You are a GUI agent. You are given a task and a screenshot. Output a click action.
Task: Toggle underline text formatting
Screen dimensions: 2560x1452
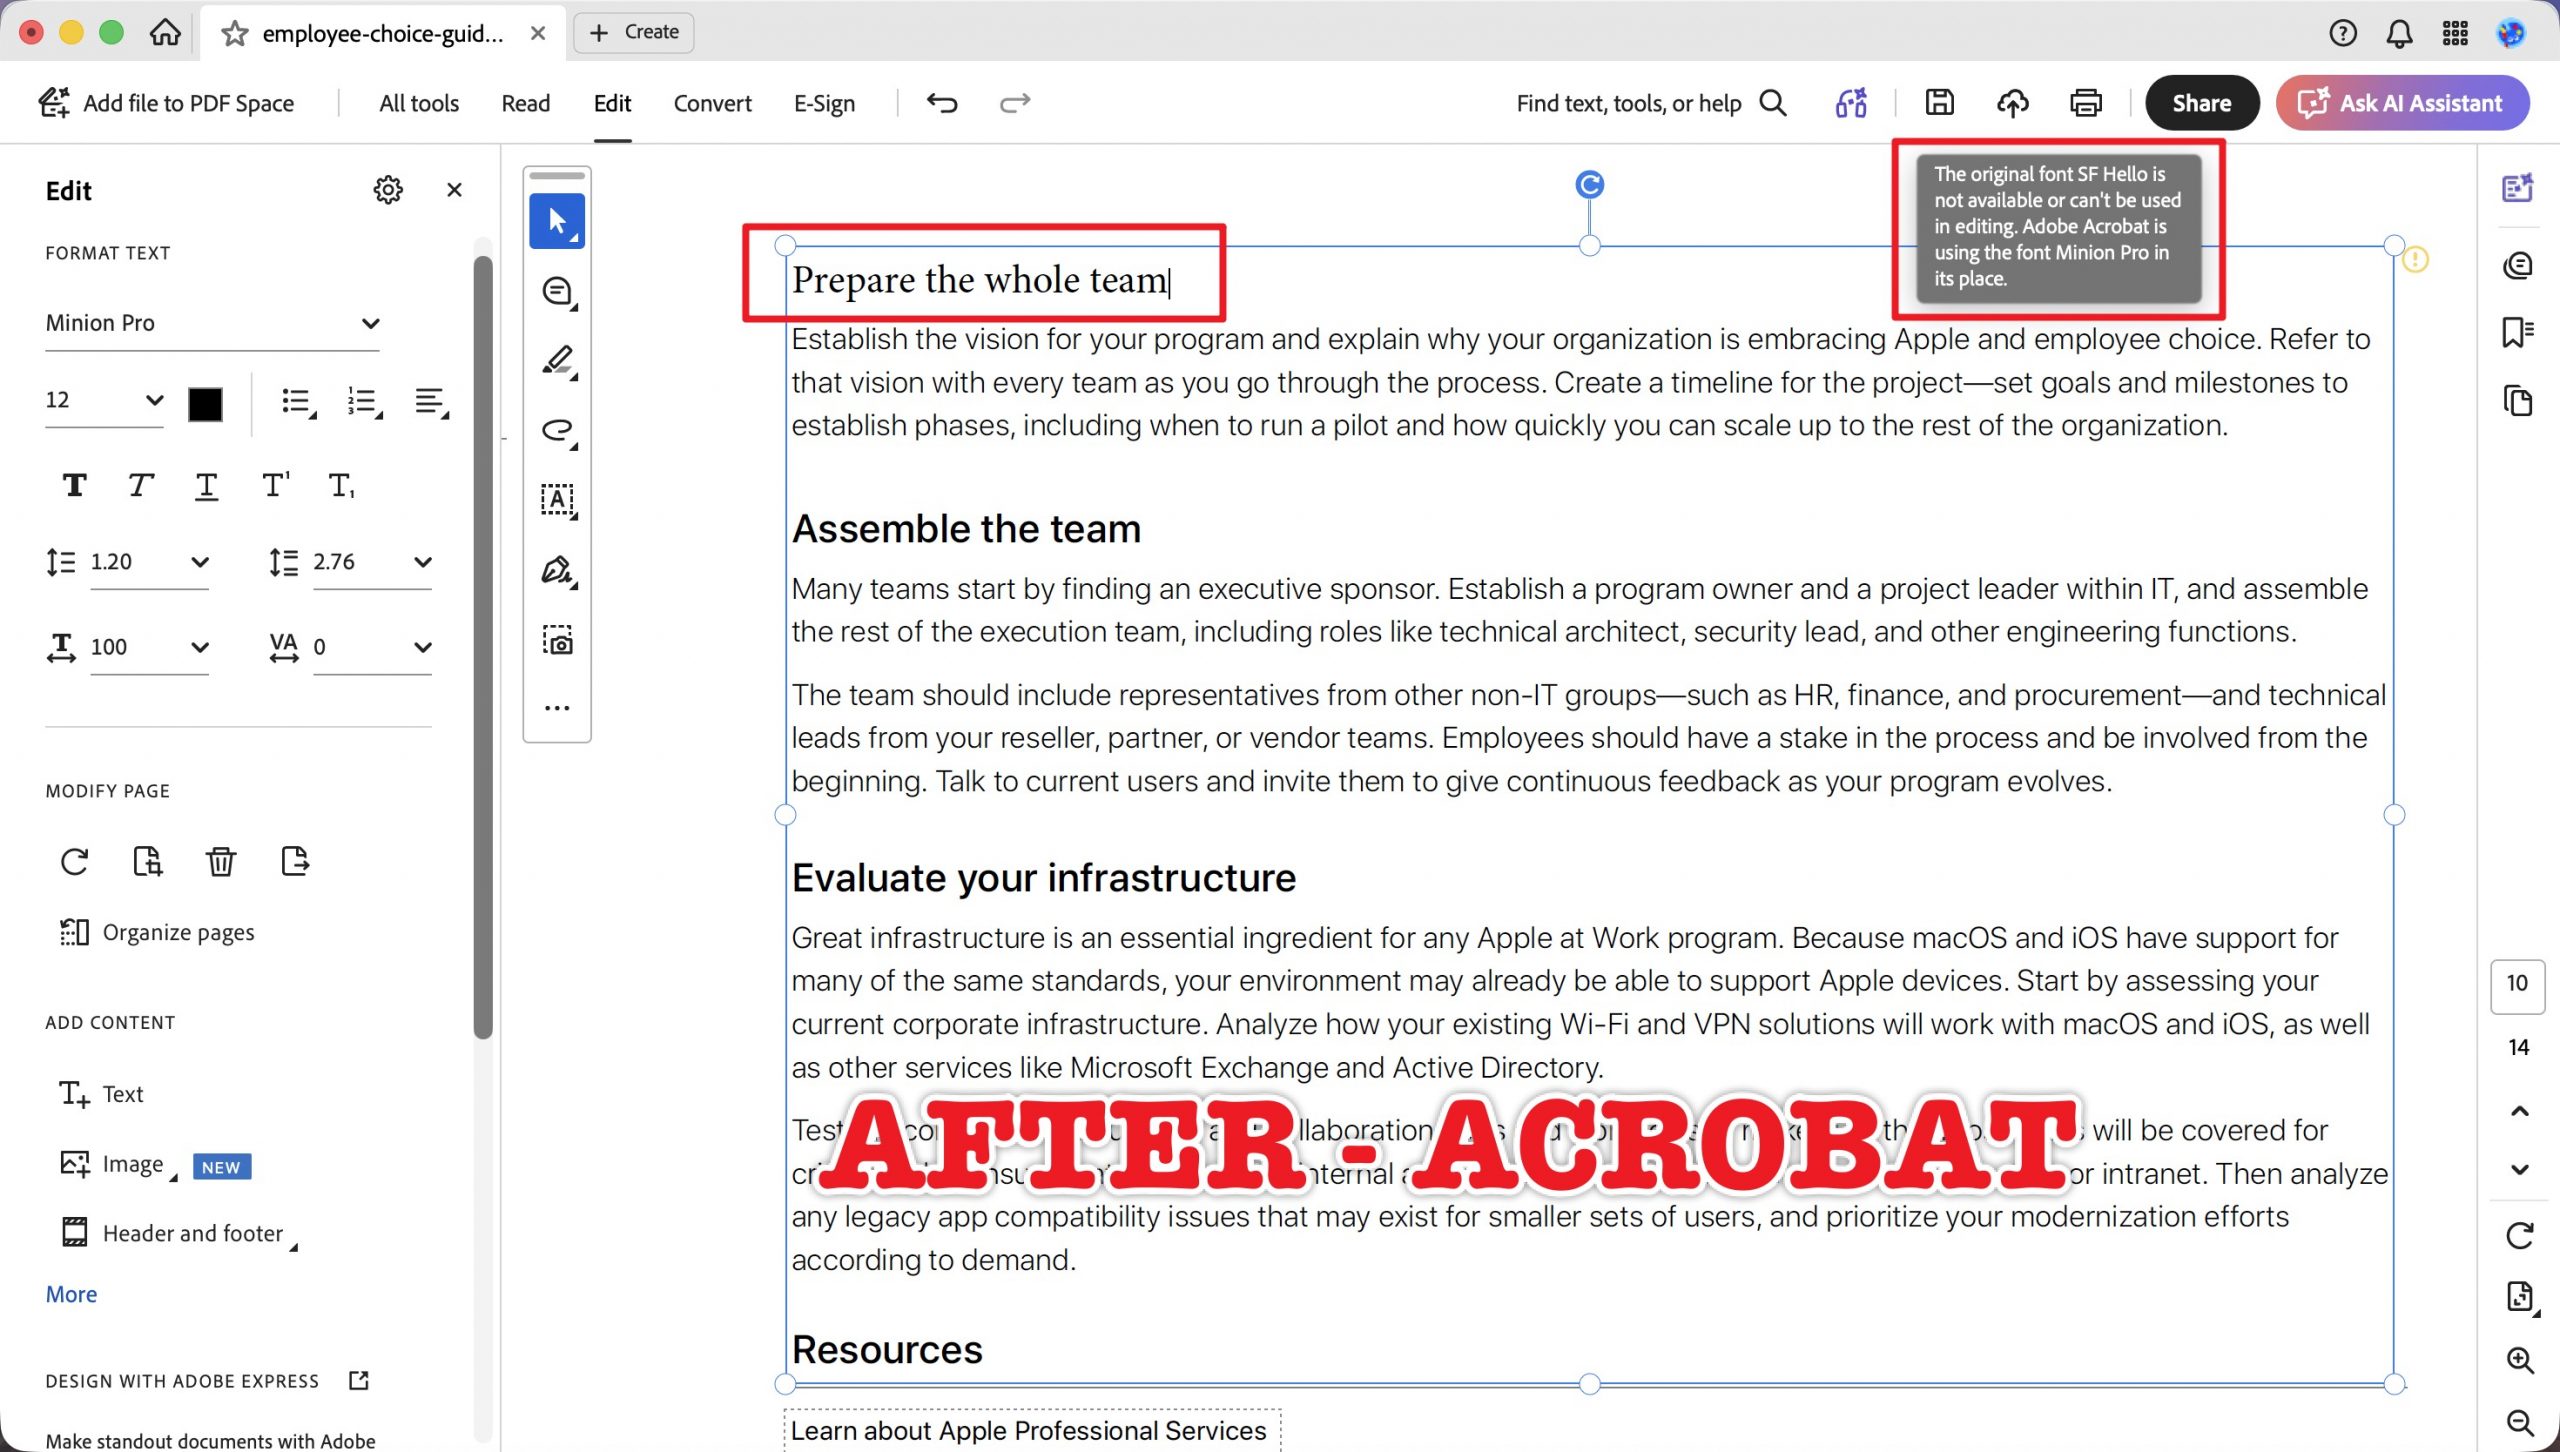click(x=206, y=486)
